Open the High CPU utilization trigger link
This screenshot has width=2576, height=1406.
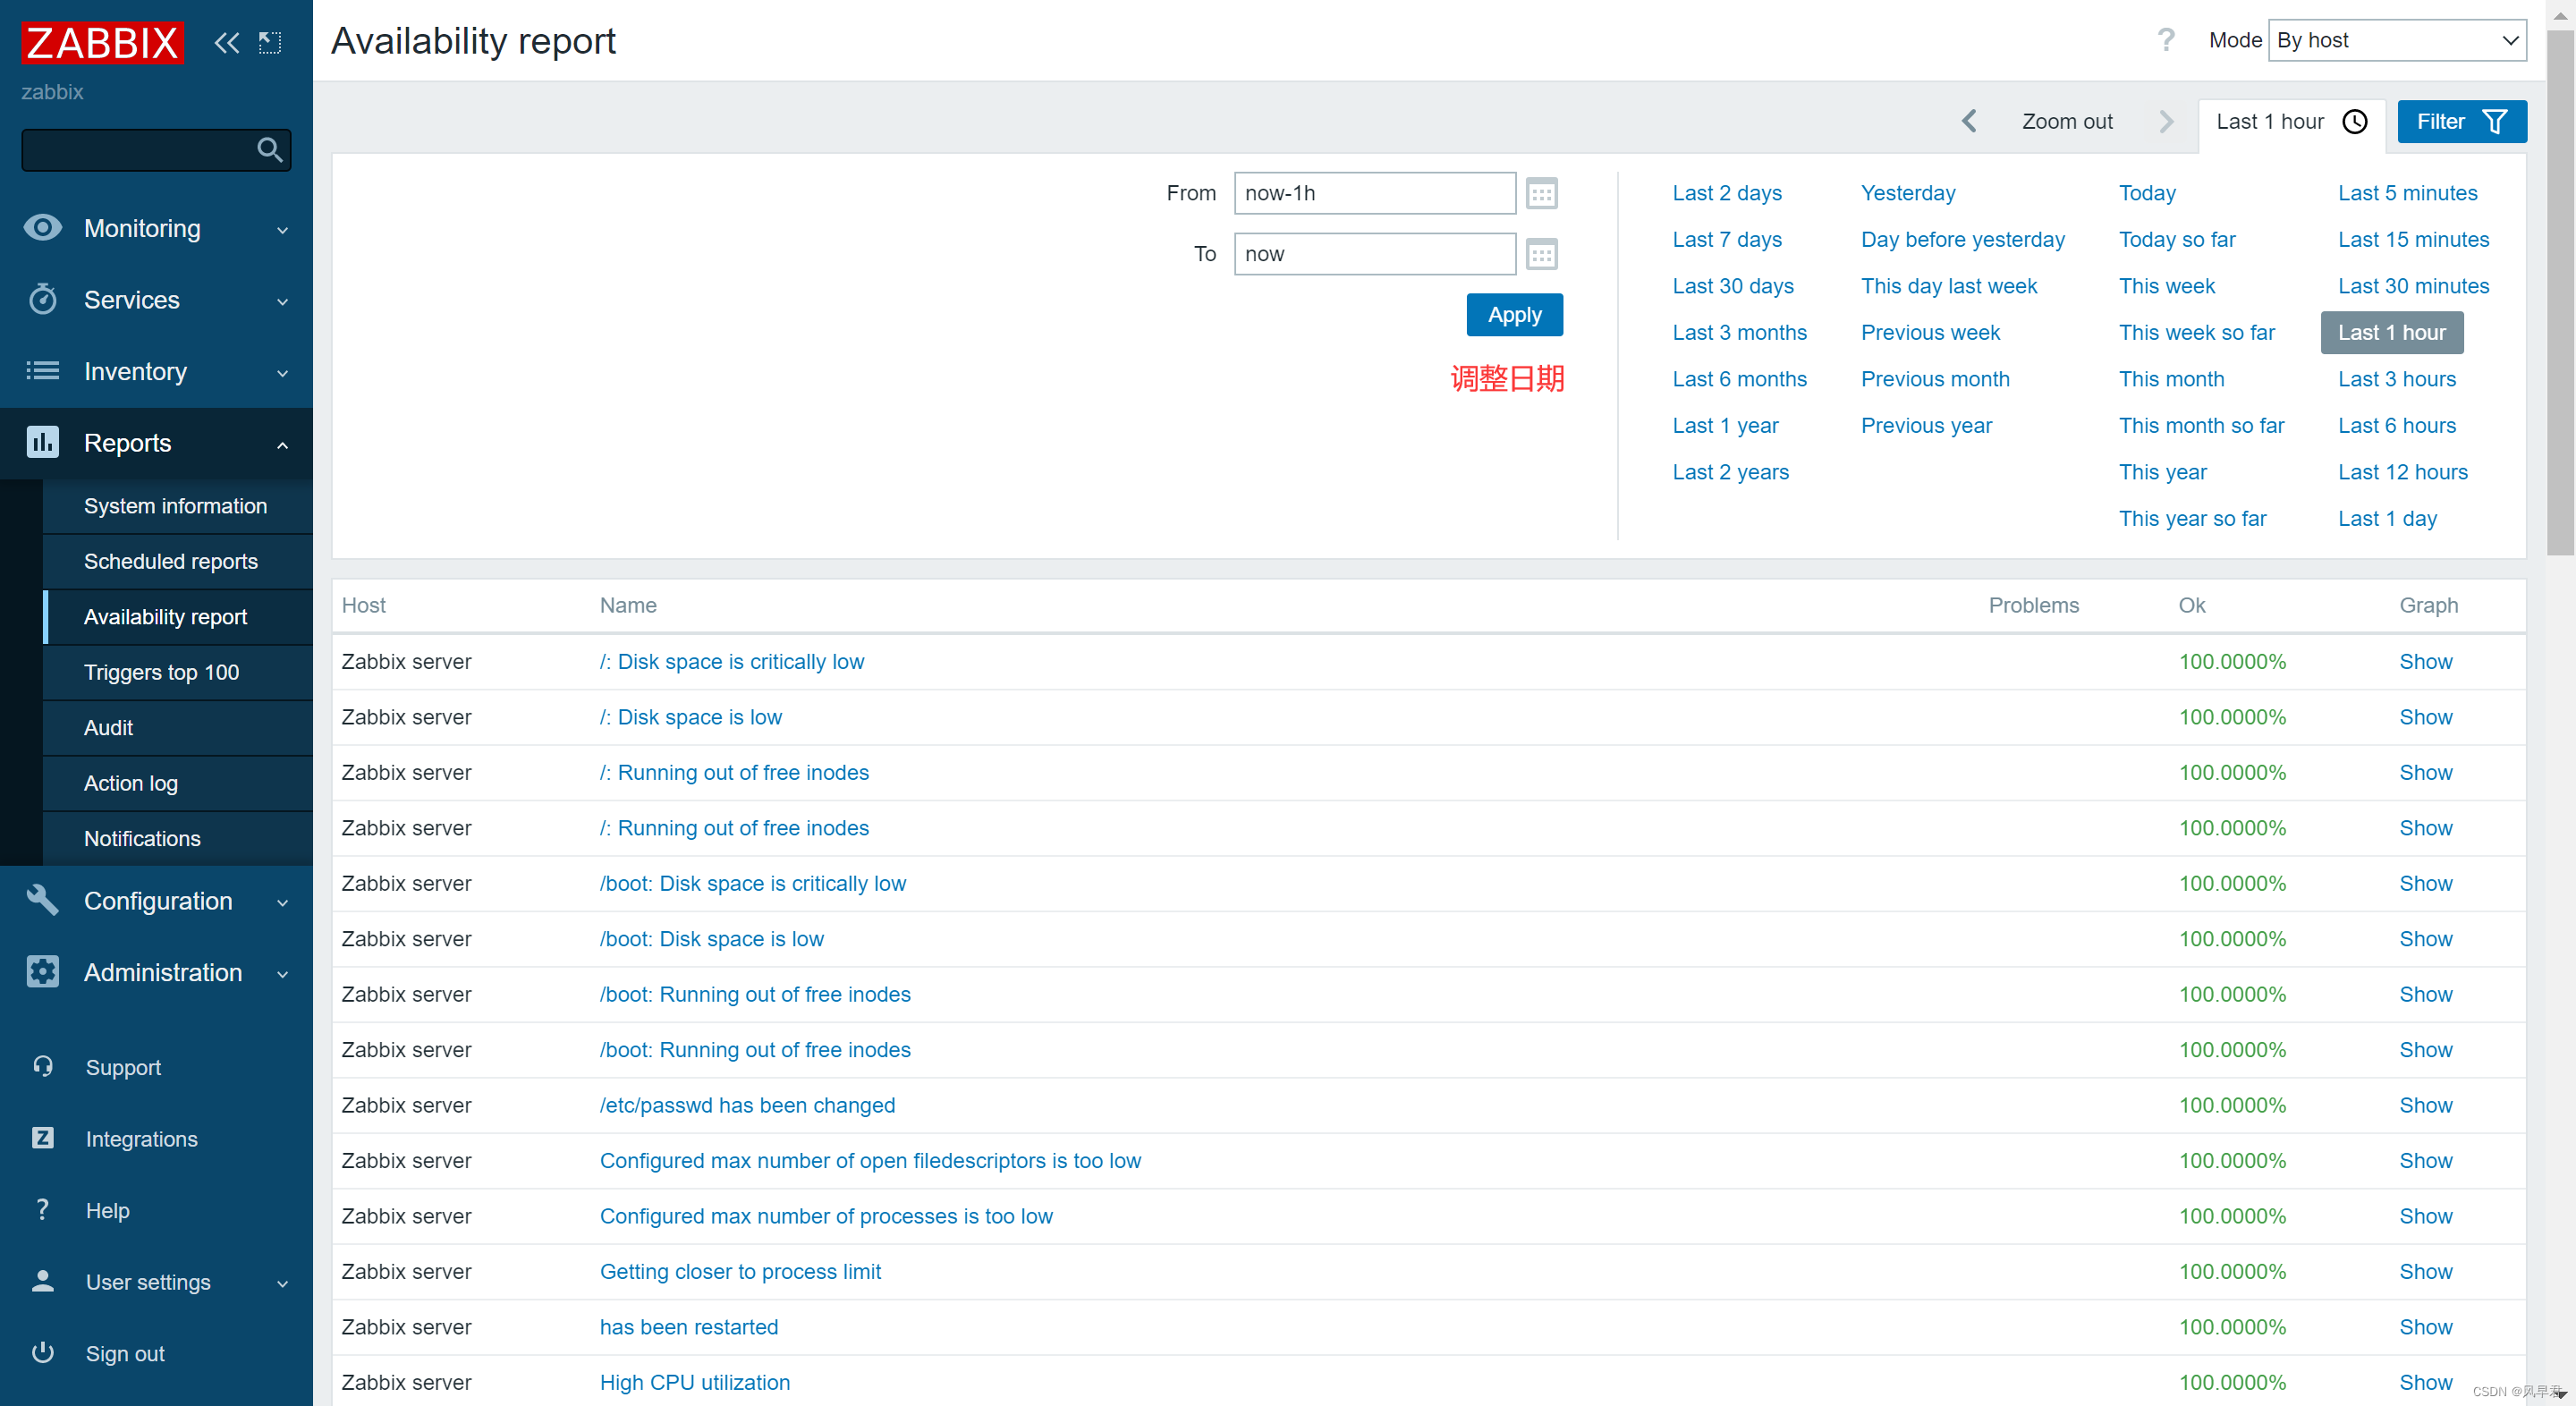[x=694, y=1381]
